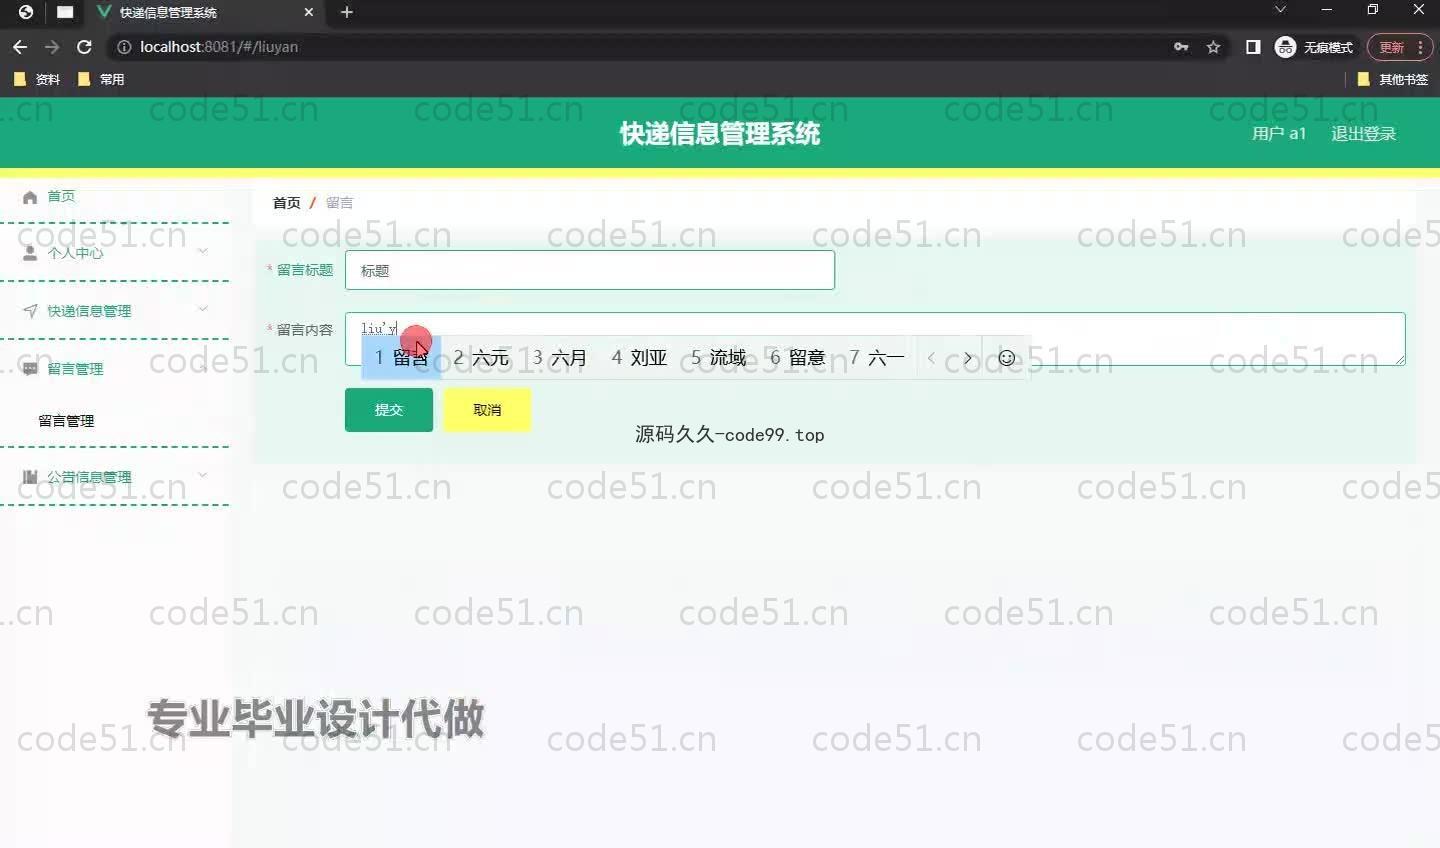1440x848 pixels.
Task: Click the 首页 breadcrumb link
Action: [x=286, y=203]
